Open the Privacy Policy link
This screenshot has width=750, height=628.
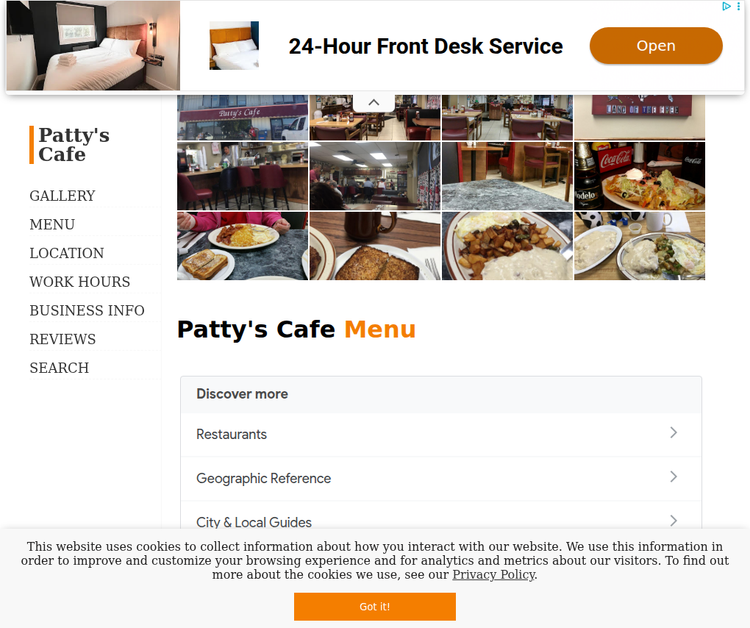pos(494,574)
